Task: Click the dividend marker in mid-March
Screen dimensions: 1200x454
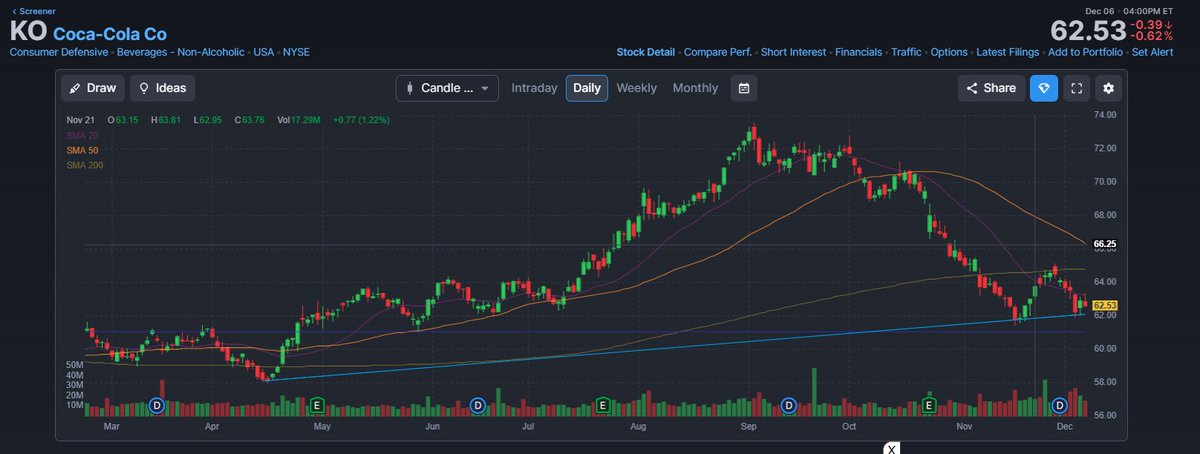Action: [x=157, y=405]
